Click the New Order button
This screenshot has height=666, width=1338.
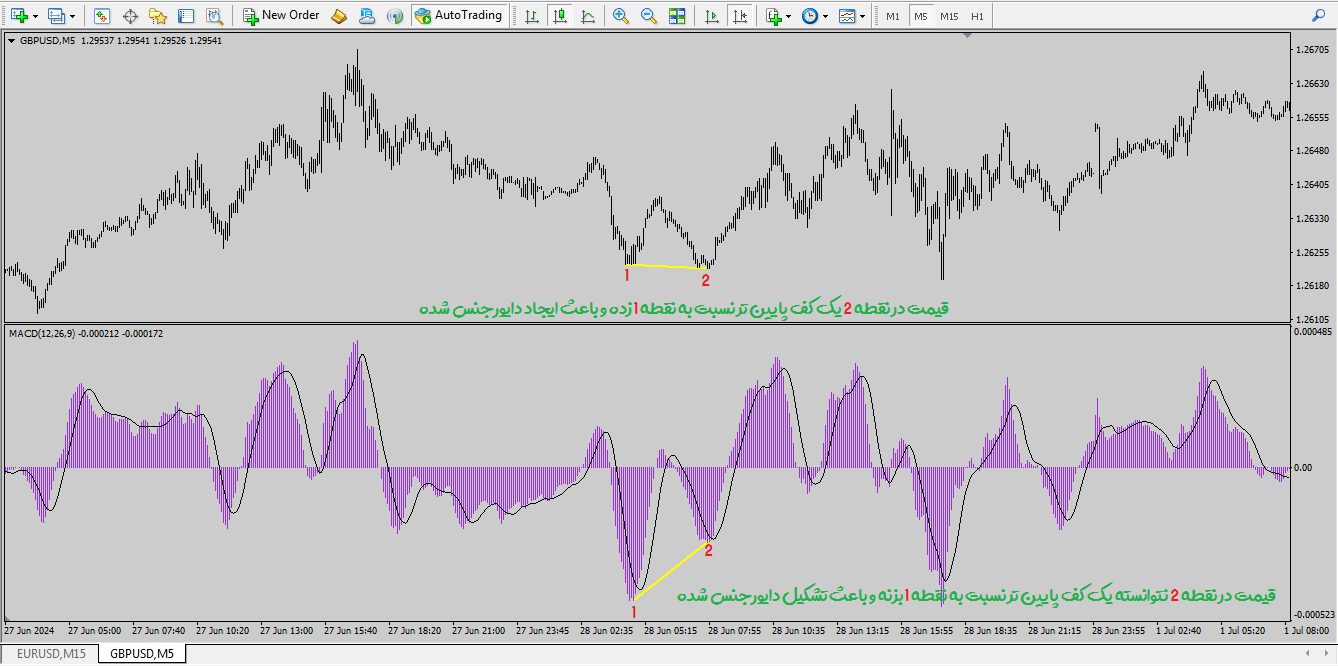coord(280,16)
